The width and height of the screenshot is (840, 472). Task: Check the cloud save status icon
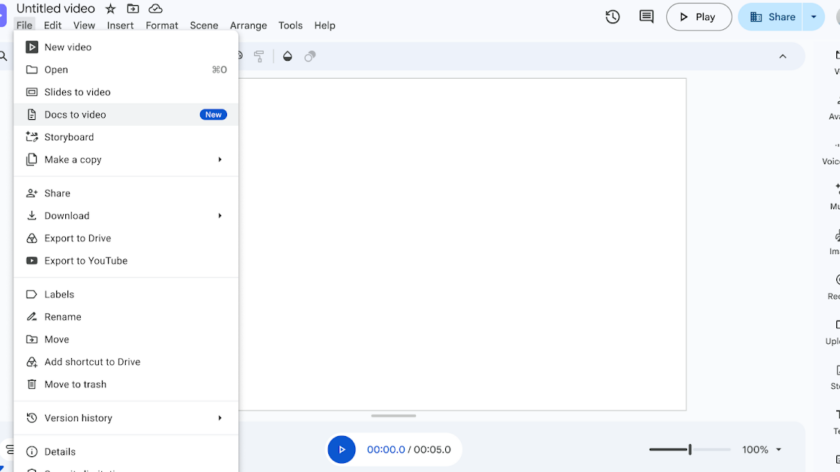(x=155, y=9)
